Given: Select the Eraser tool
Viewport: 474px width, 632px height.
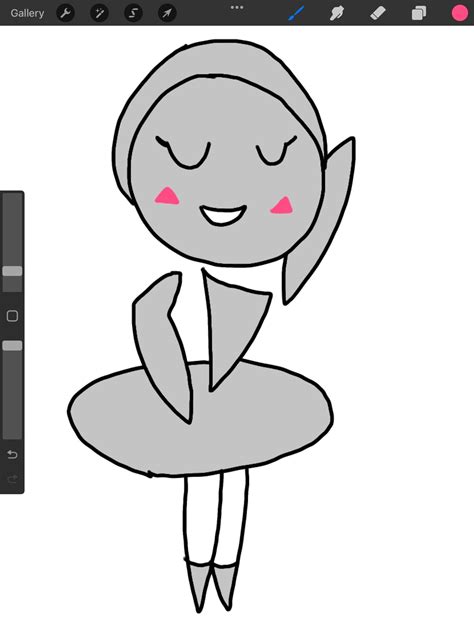Looking at the screenshot, I should (x=378, y=13).
